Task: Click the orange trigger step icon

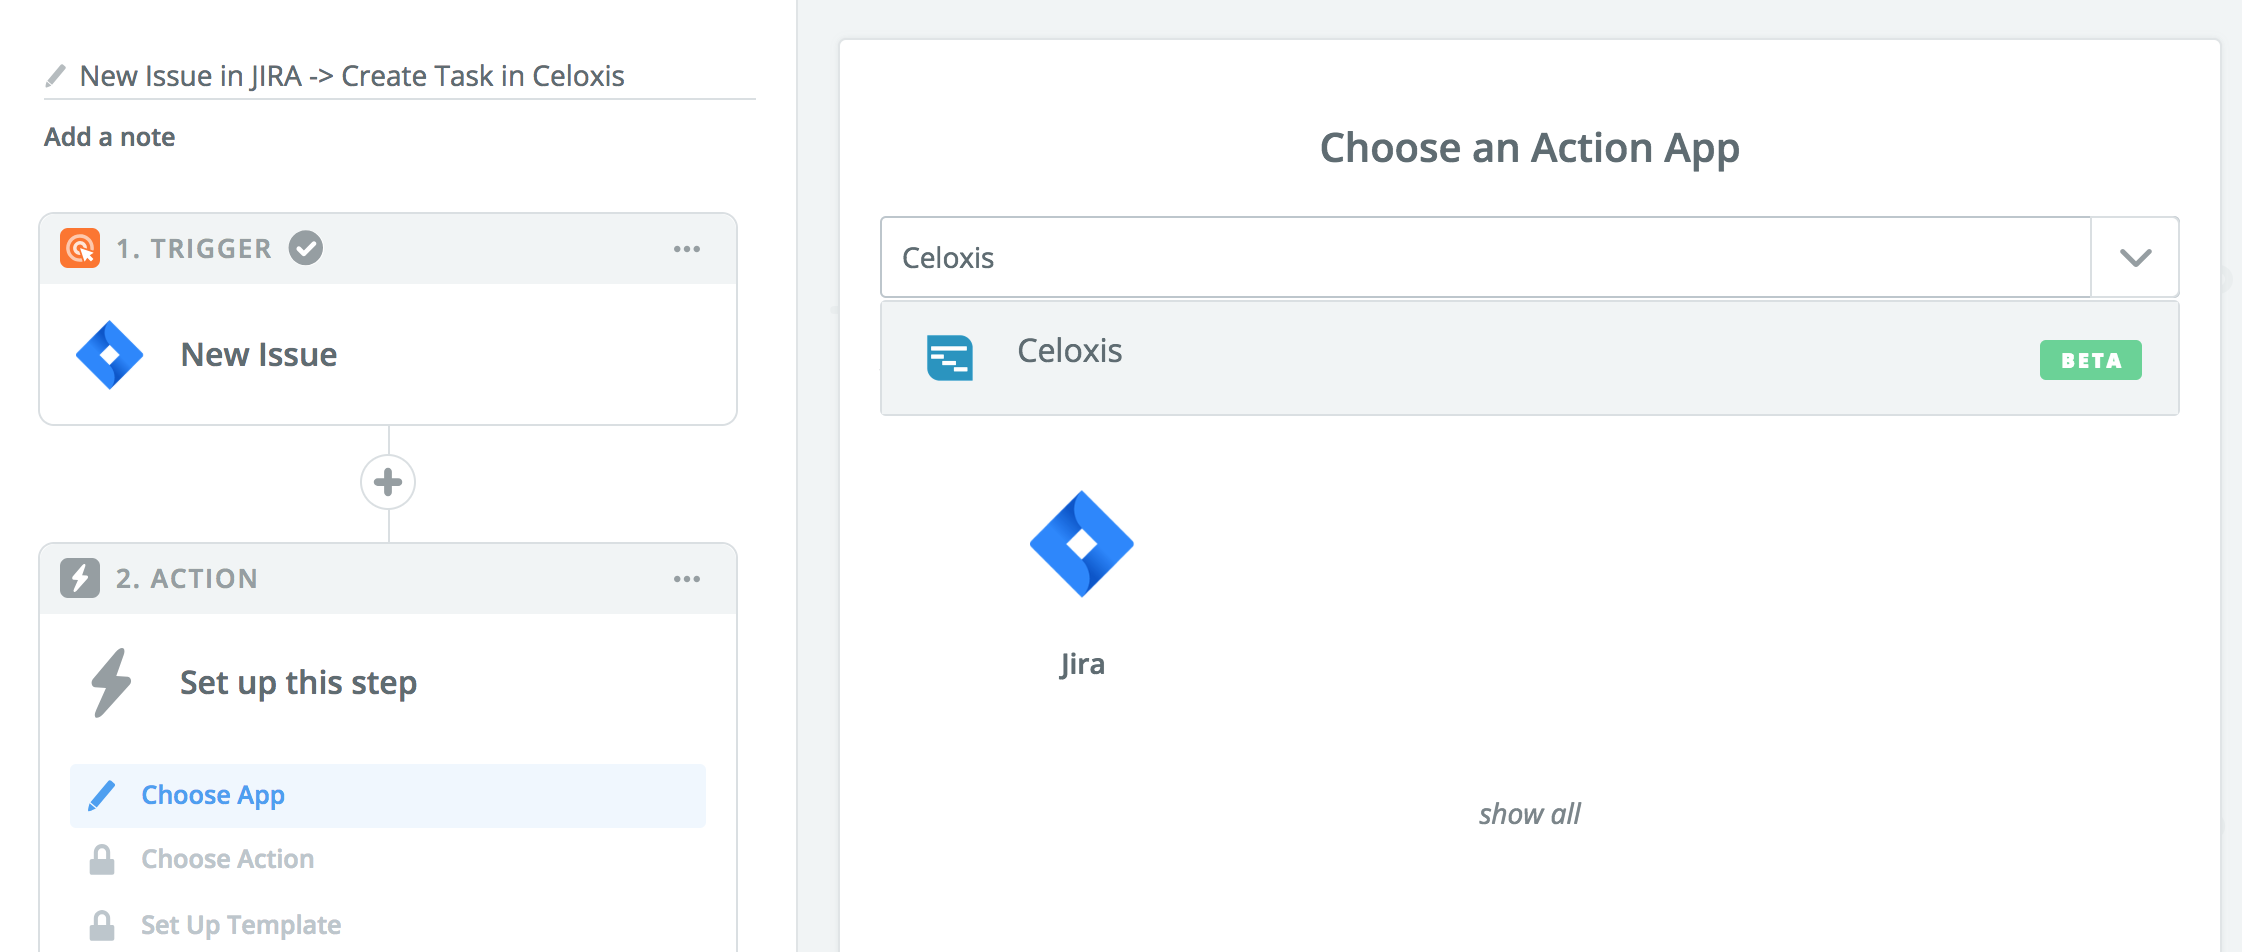Action: tap(80, 248)
